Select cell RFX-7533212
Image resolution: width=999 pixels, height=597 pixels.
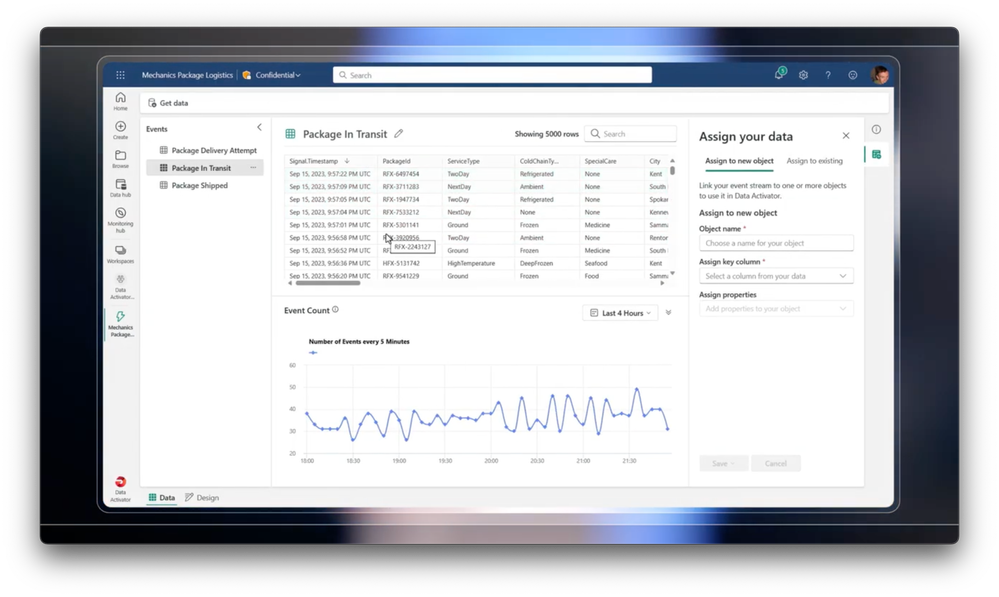pyautogui.click(x=401, y=212)
